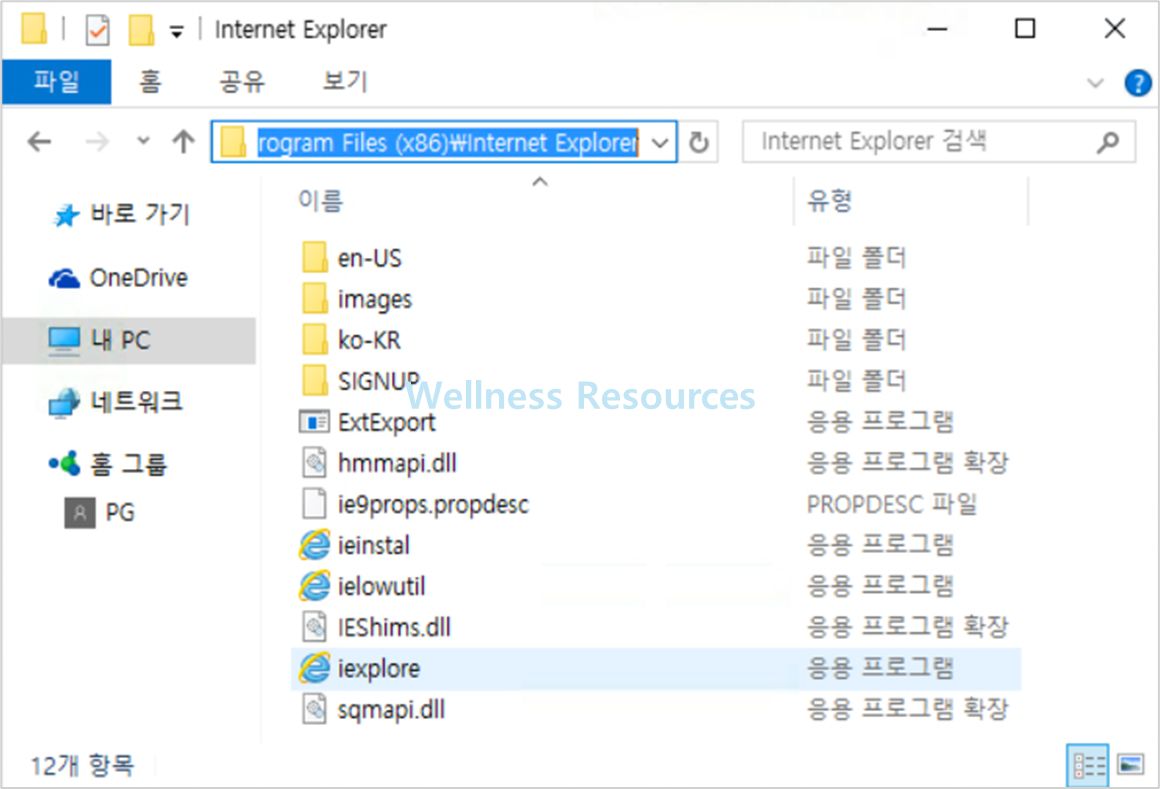Click the folder icon in title bar
Viewport: 1160px width, 789px height.
34,30
